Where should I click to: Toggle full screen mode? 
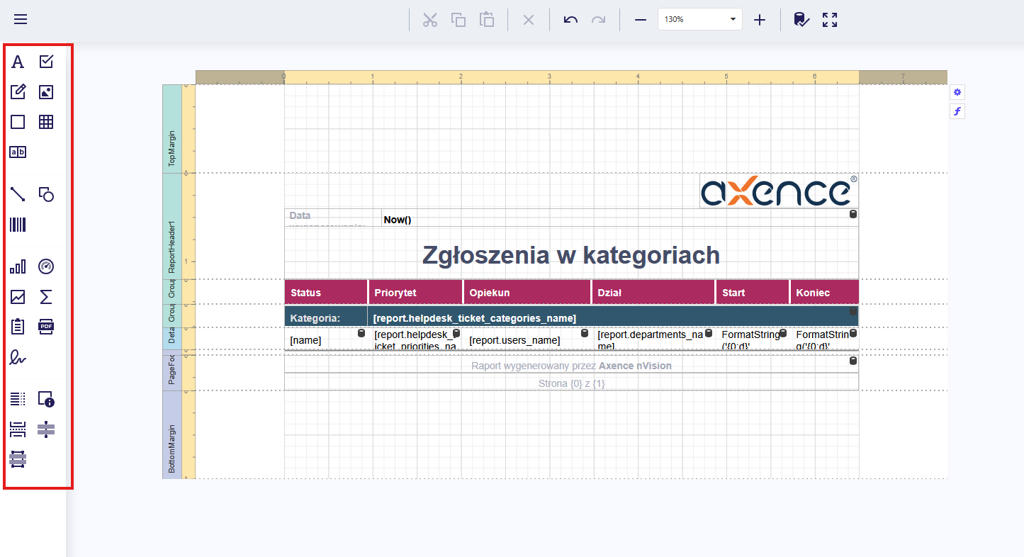click(829, 20)
